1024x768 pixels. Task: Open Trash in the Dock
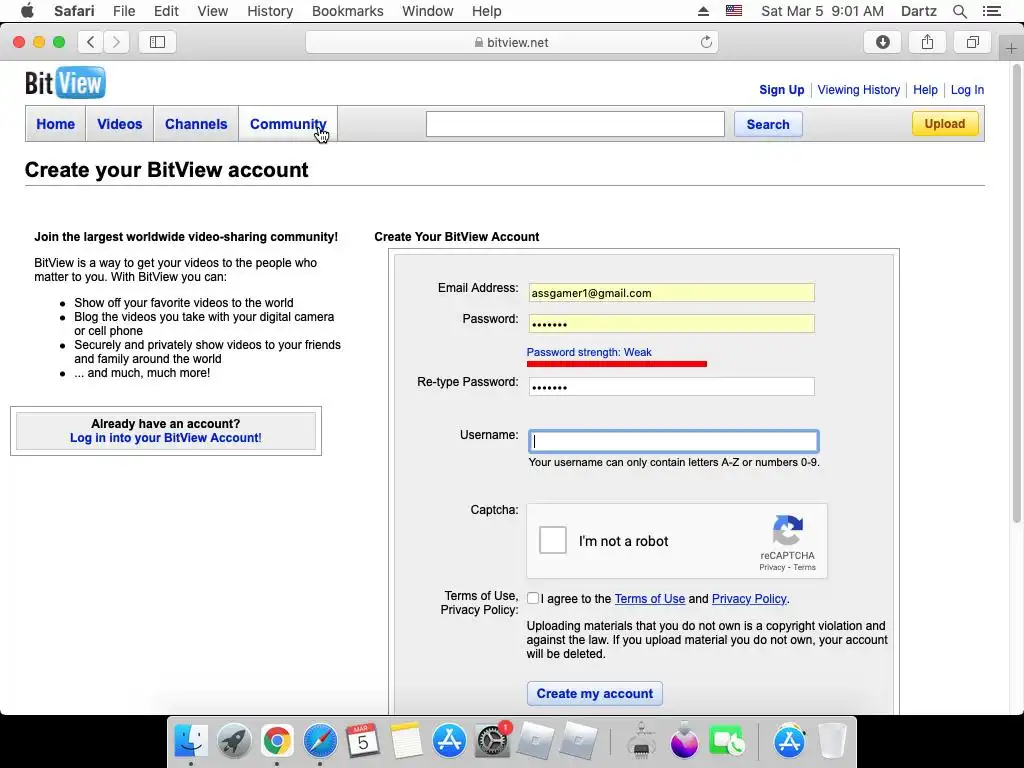click(832, 741)
